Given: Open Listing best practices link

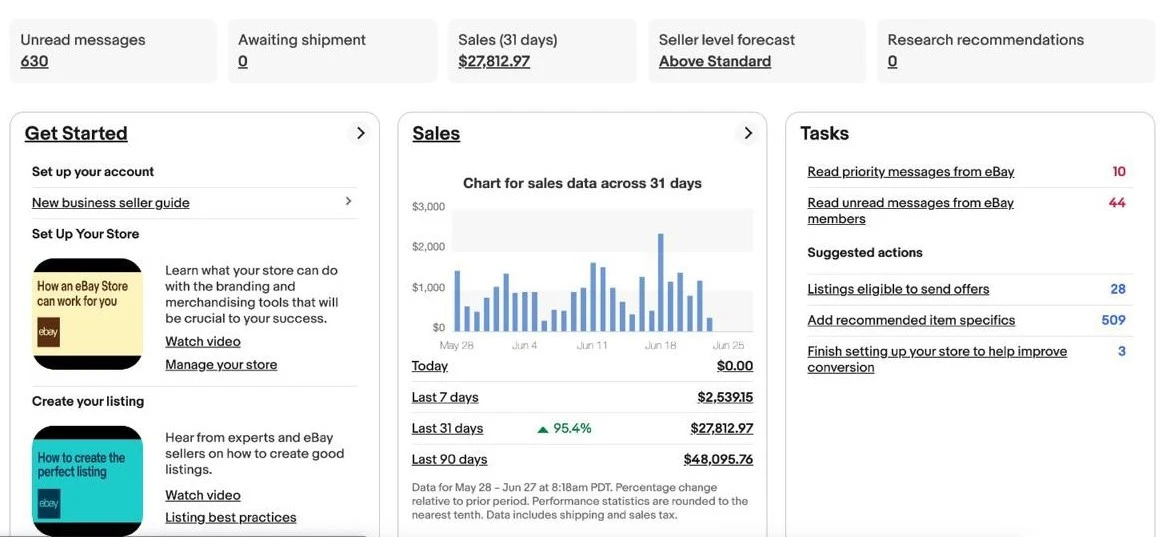Looking at the screenshot, I should pos(231,517).
